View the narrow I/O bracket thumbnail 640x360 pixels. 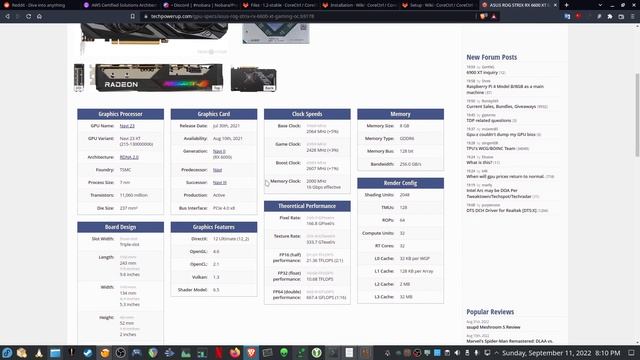pyautogui.click(x=79, y=78)
